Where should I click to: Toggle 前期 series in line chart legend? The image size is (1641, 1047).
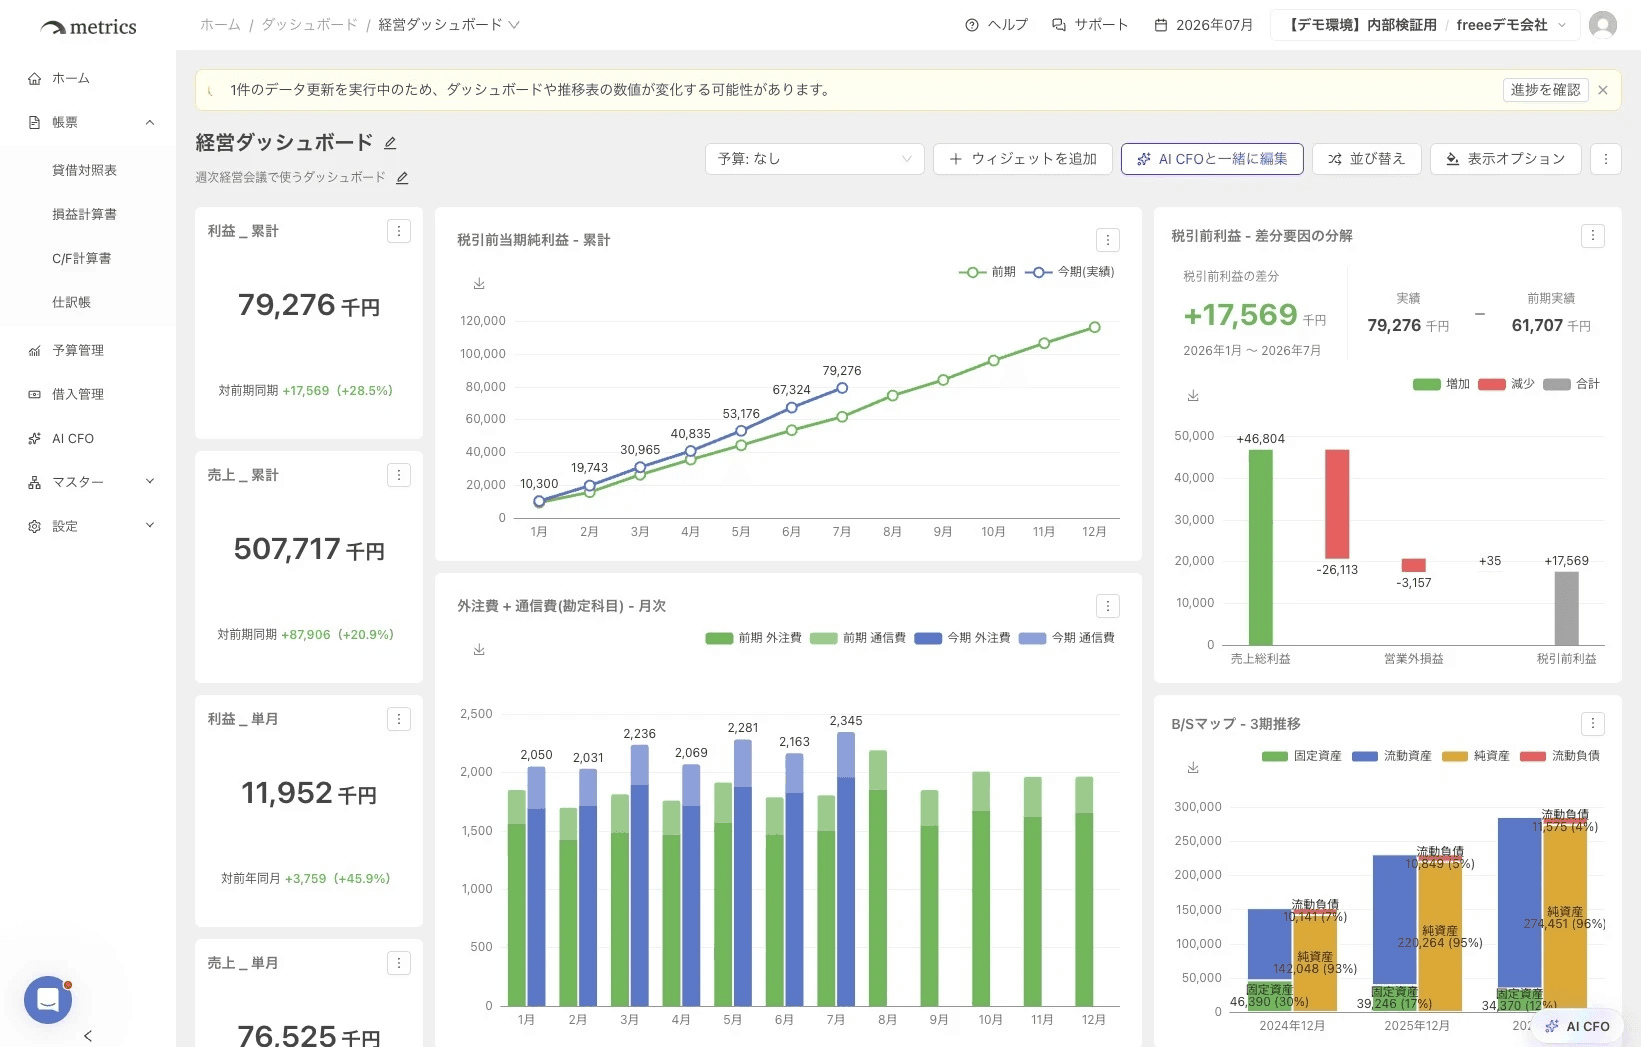(x=987, y=272)
